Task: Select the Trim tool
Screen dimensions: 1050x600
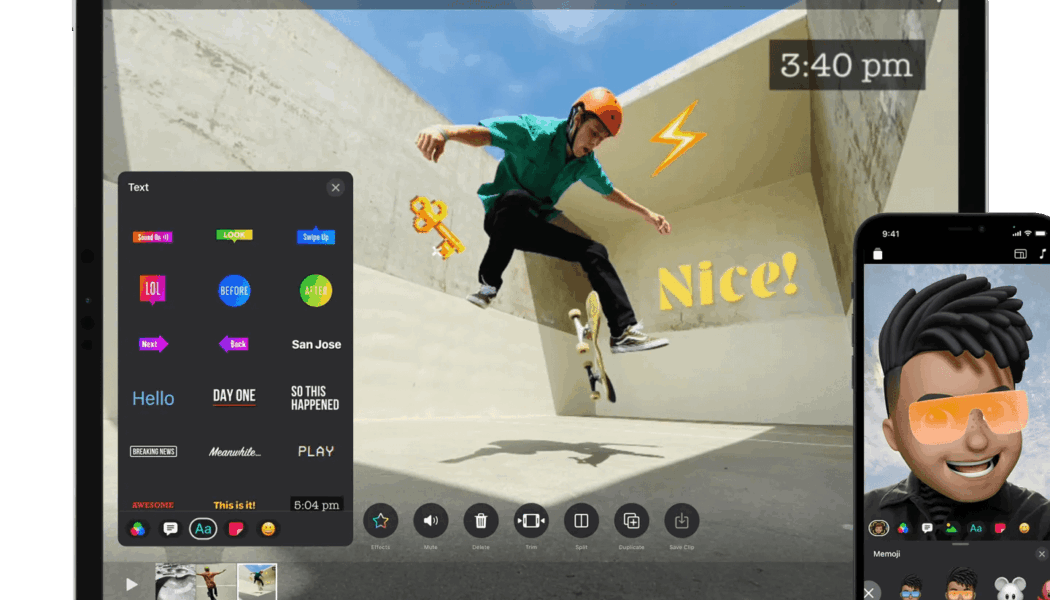Action: (531, 521)
